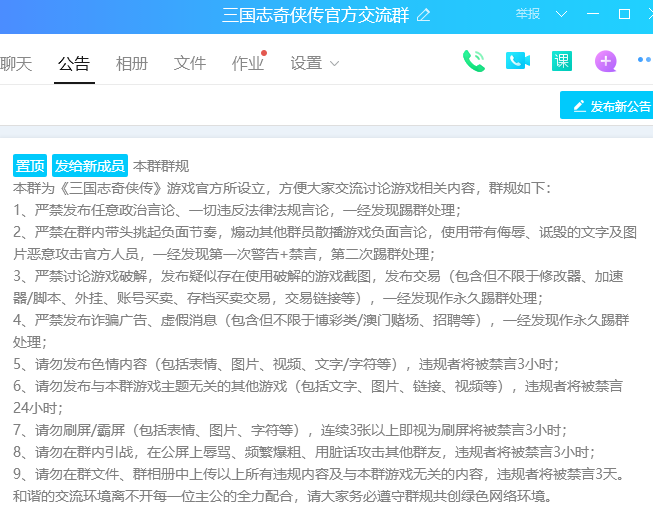Click closing line 和谐的交流环境
The height and width of the screenshot is (511, 653).
283,496
